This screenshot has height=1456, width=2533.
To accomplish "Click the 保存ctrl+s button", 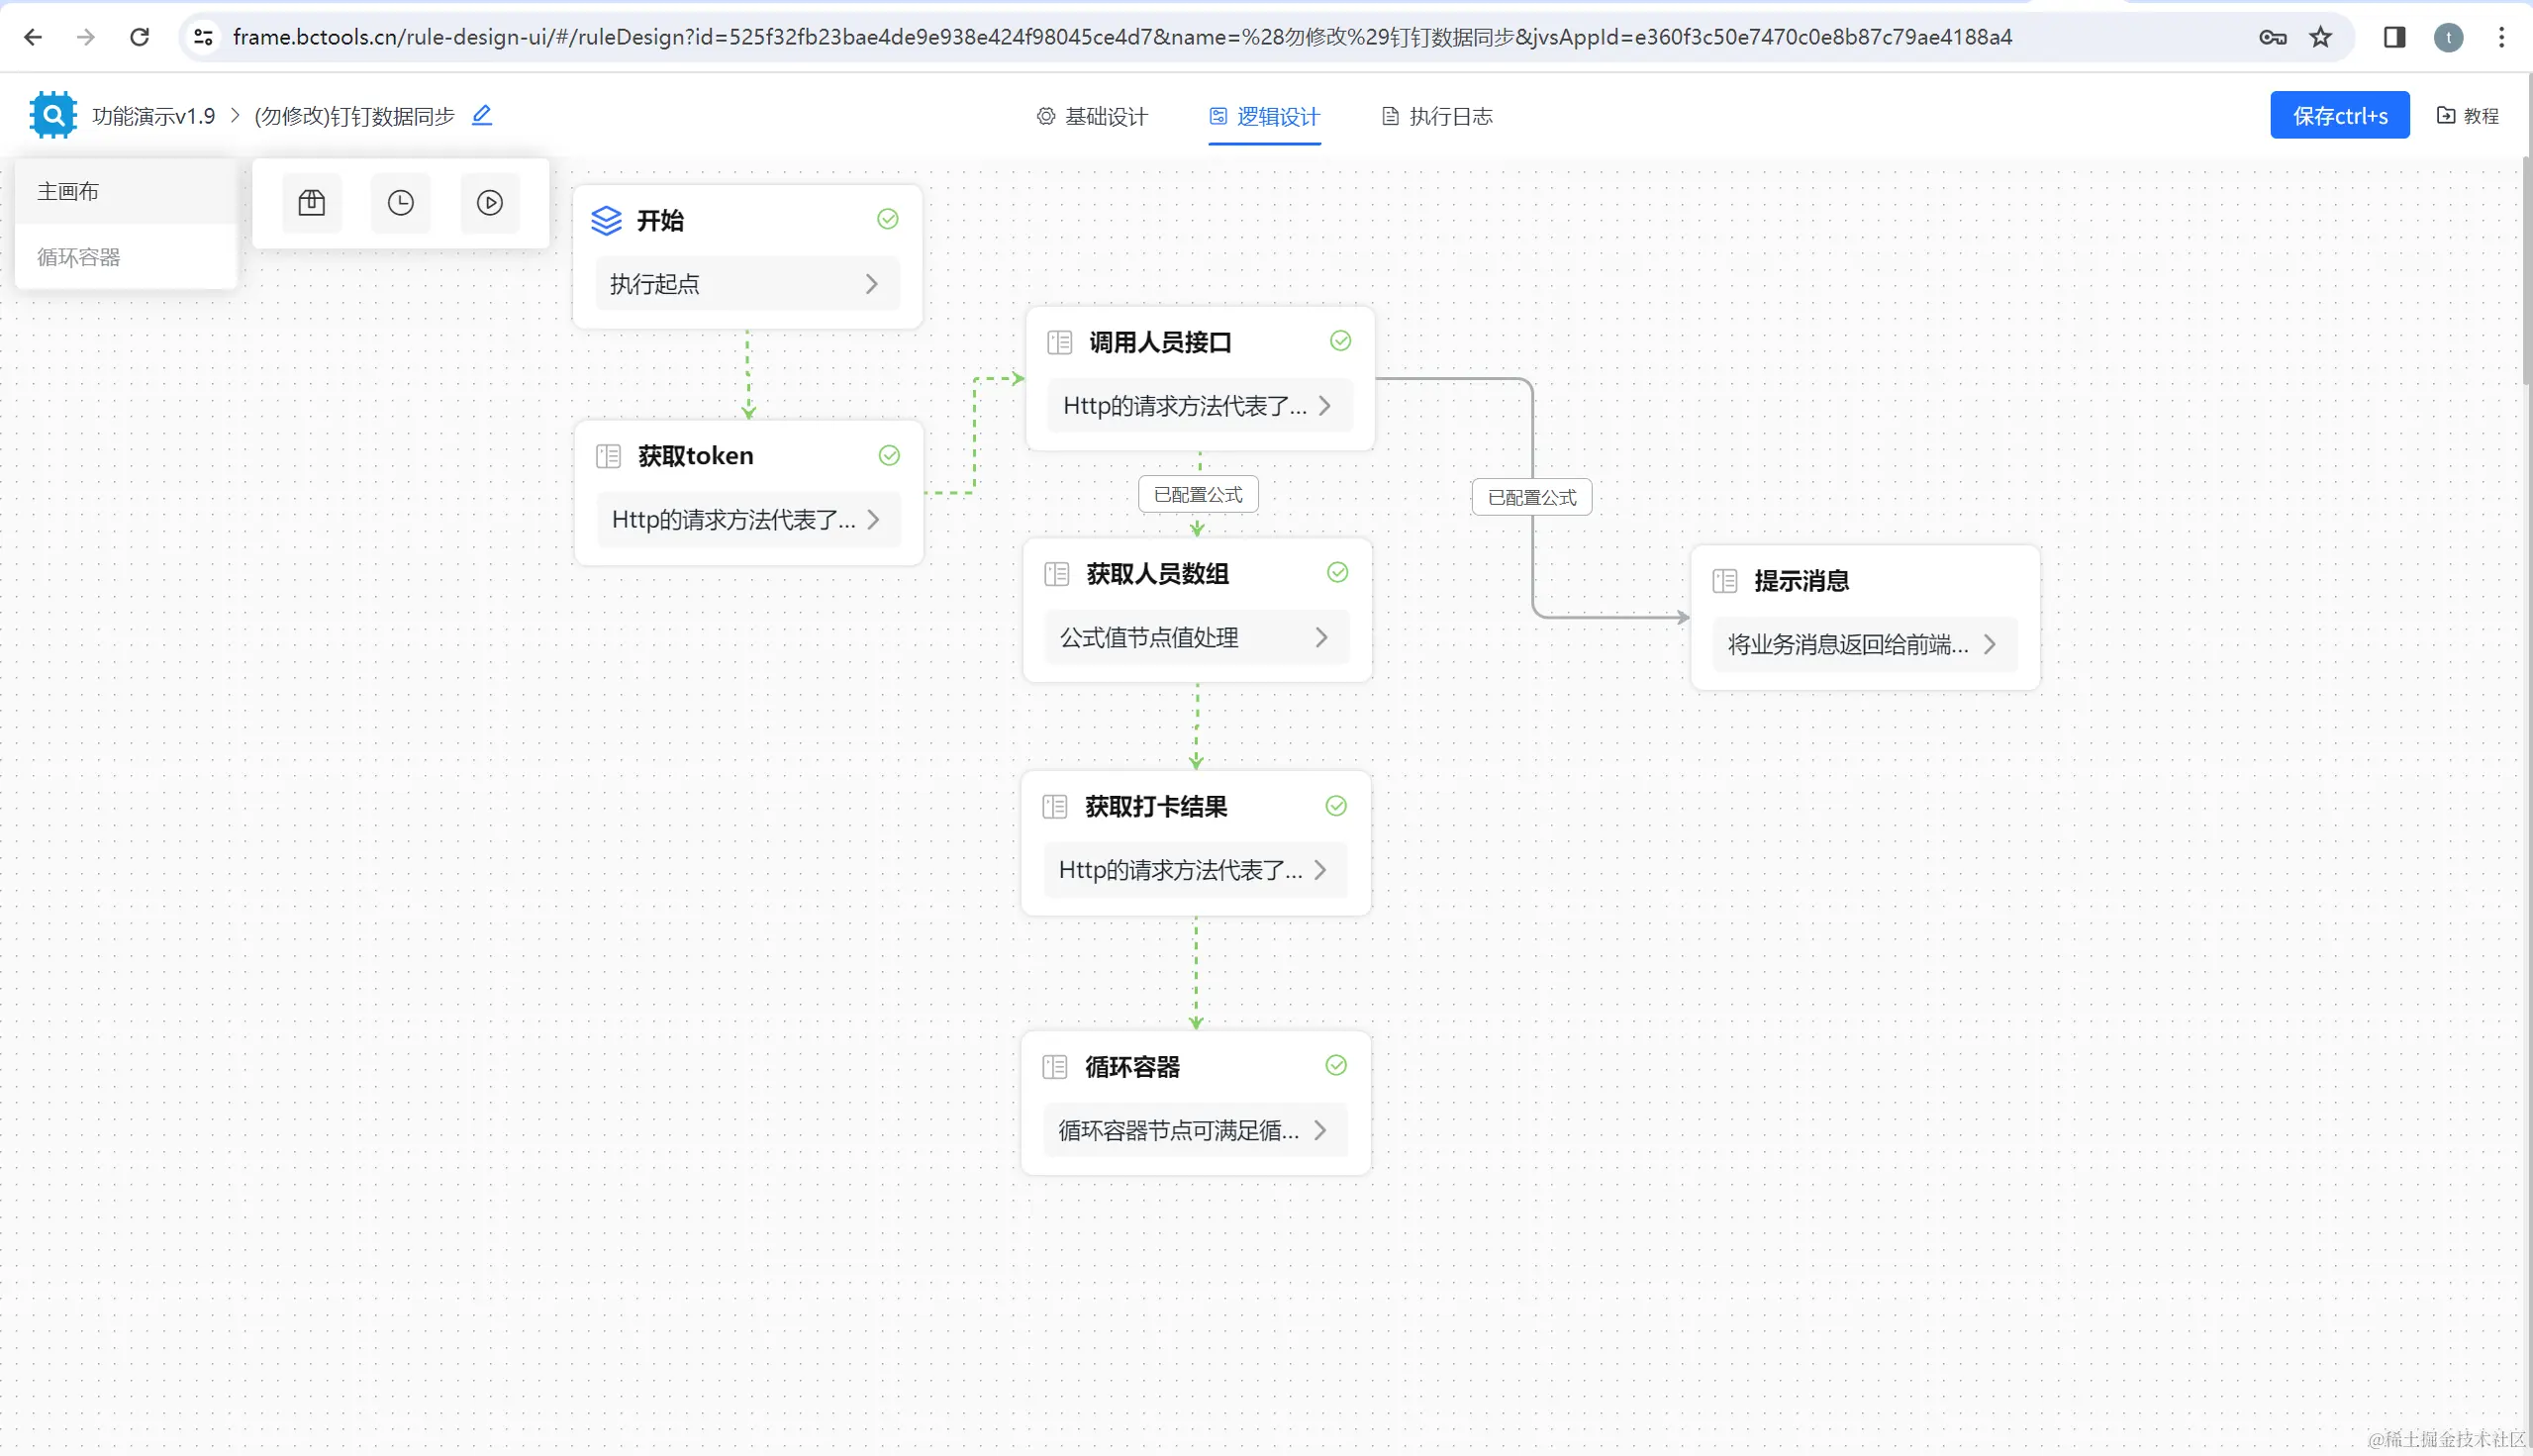I will [2338, 116].
